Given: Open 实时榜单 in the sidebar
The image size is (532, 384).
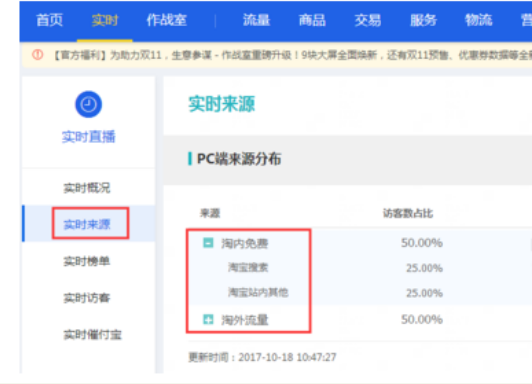Looking at the screenshot, I should coord(87,261).
